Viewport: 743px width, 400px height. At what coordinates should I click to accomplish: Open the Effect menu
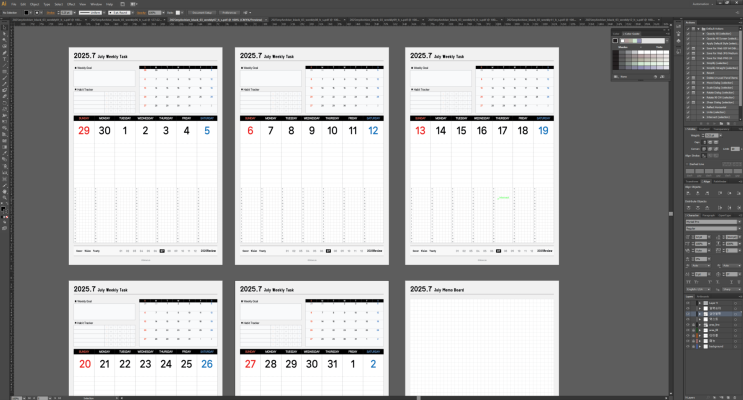pos(71,4)
